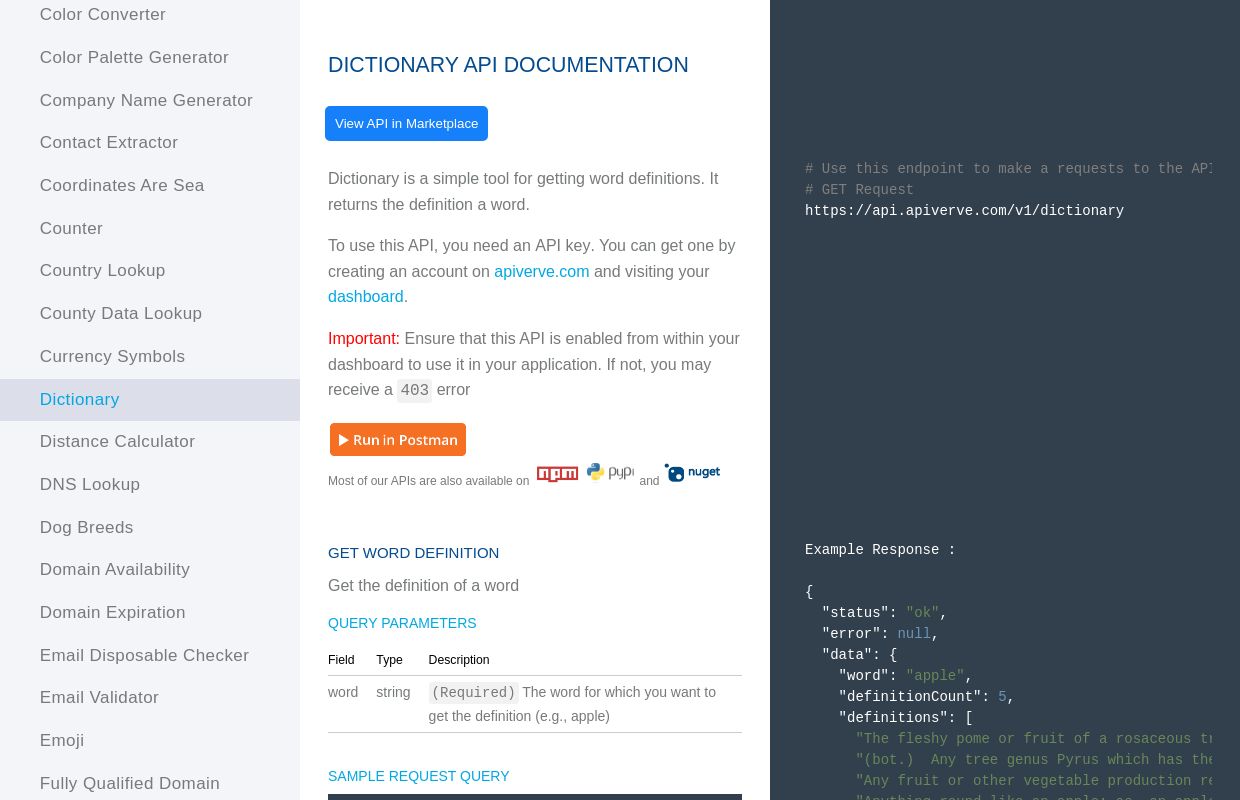Click 'The fleshy pome or fruit' definition line

[1033, 739]
